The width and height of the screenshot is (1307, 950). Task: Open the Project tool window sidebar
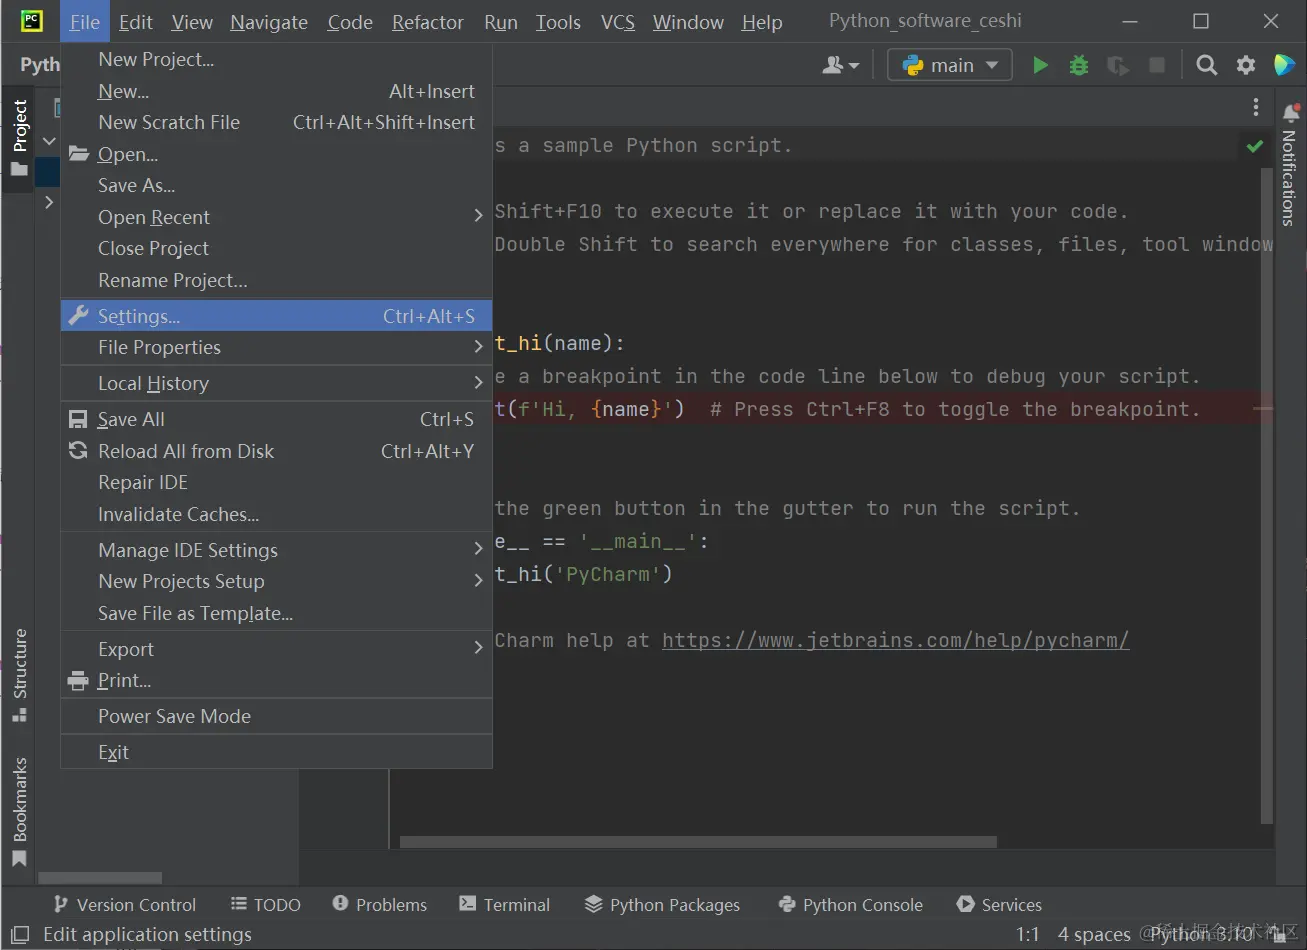[19, 138]
